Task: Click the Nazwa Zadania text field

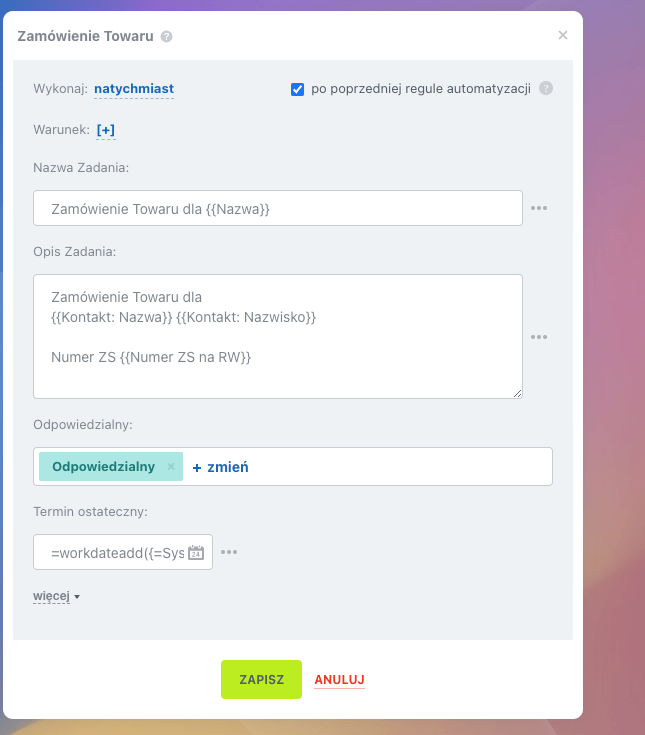Action: click(x=277, y=208)
